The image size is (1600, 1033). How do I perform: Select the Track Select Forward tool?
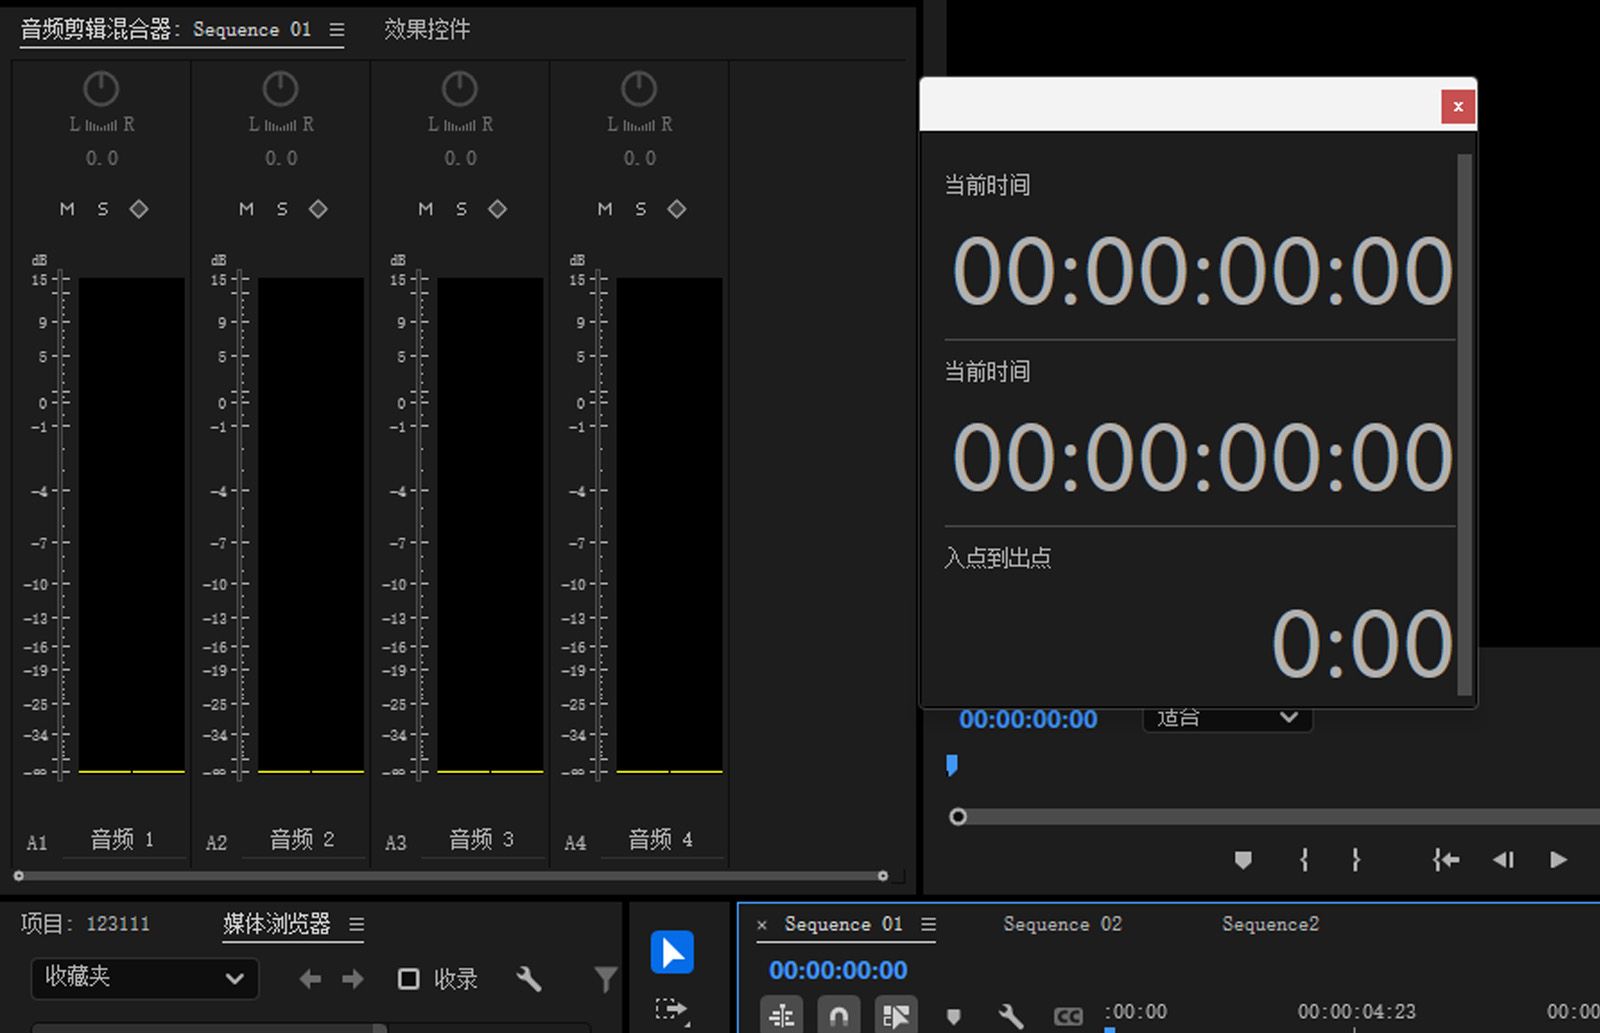(x=672, y=1010)
